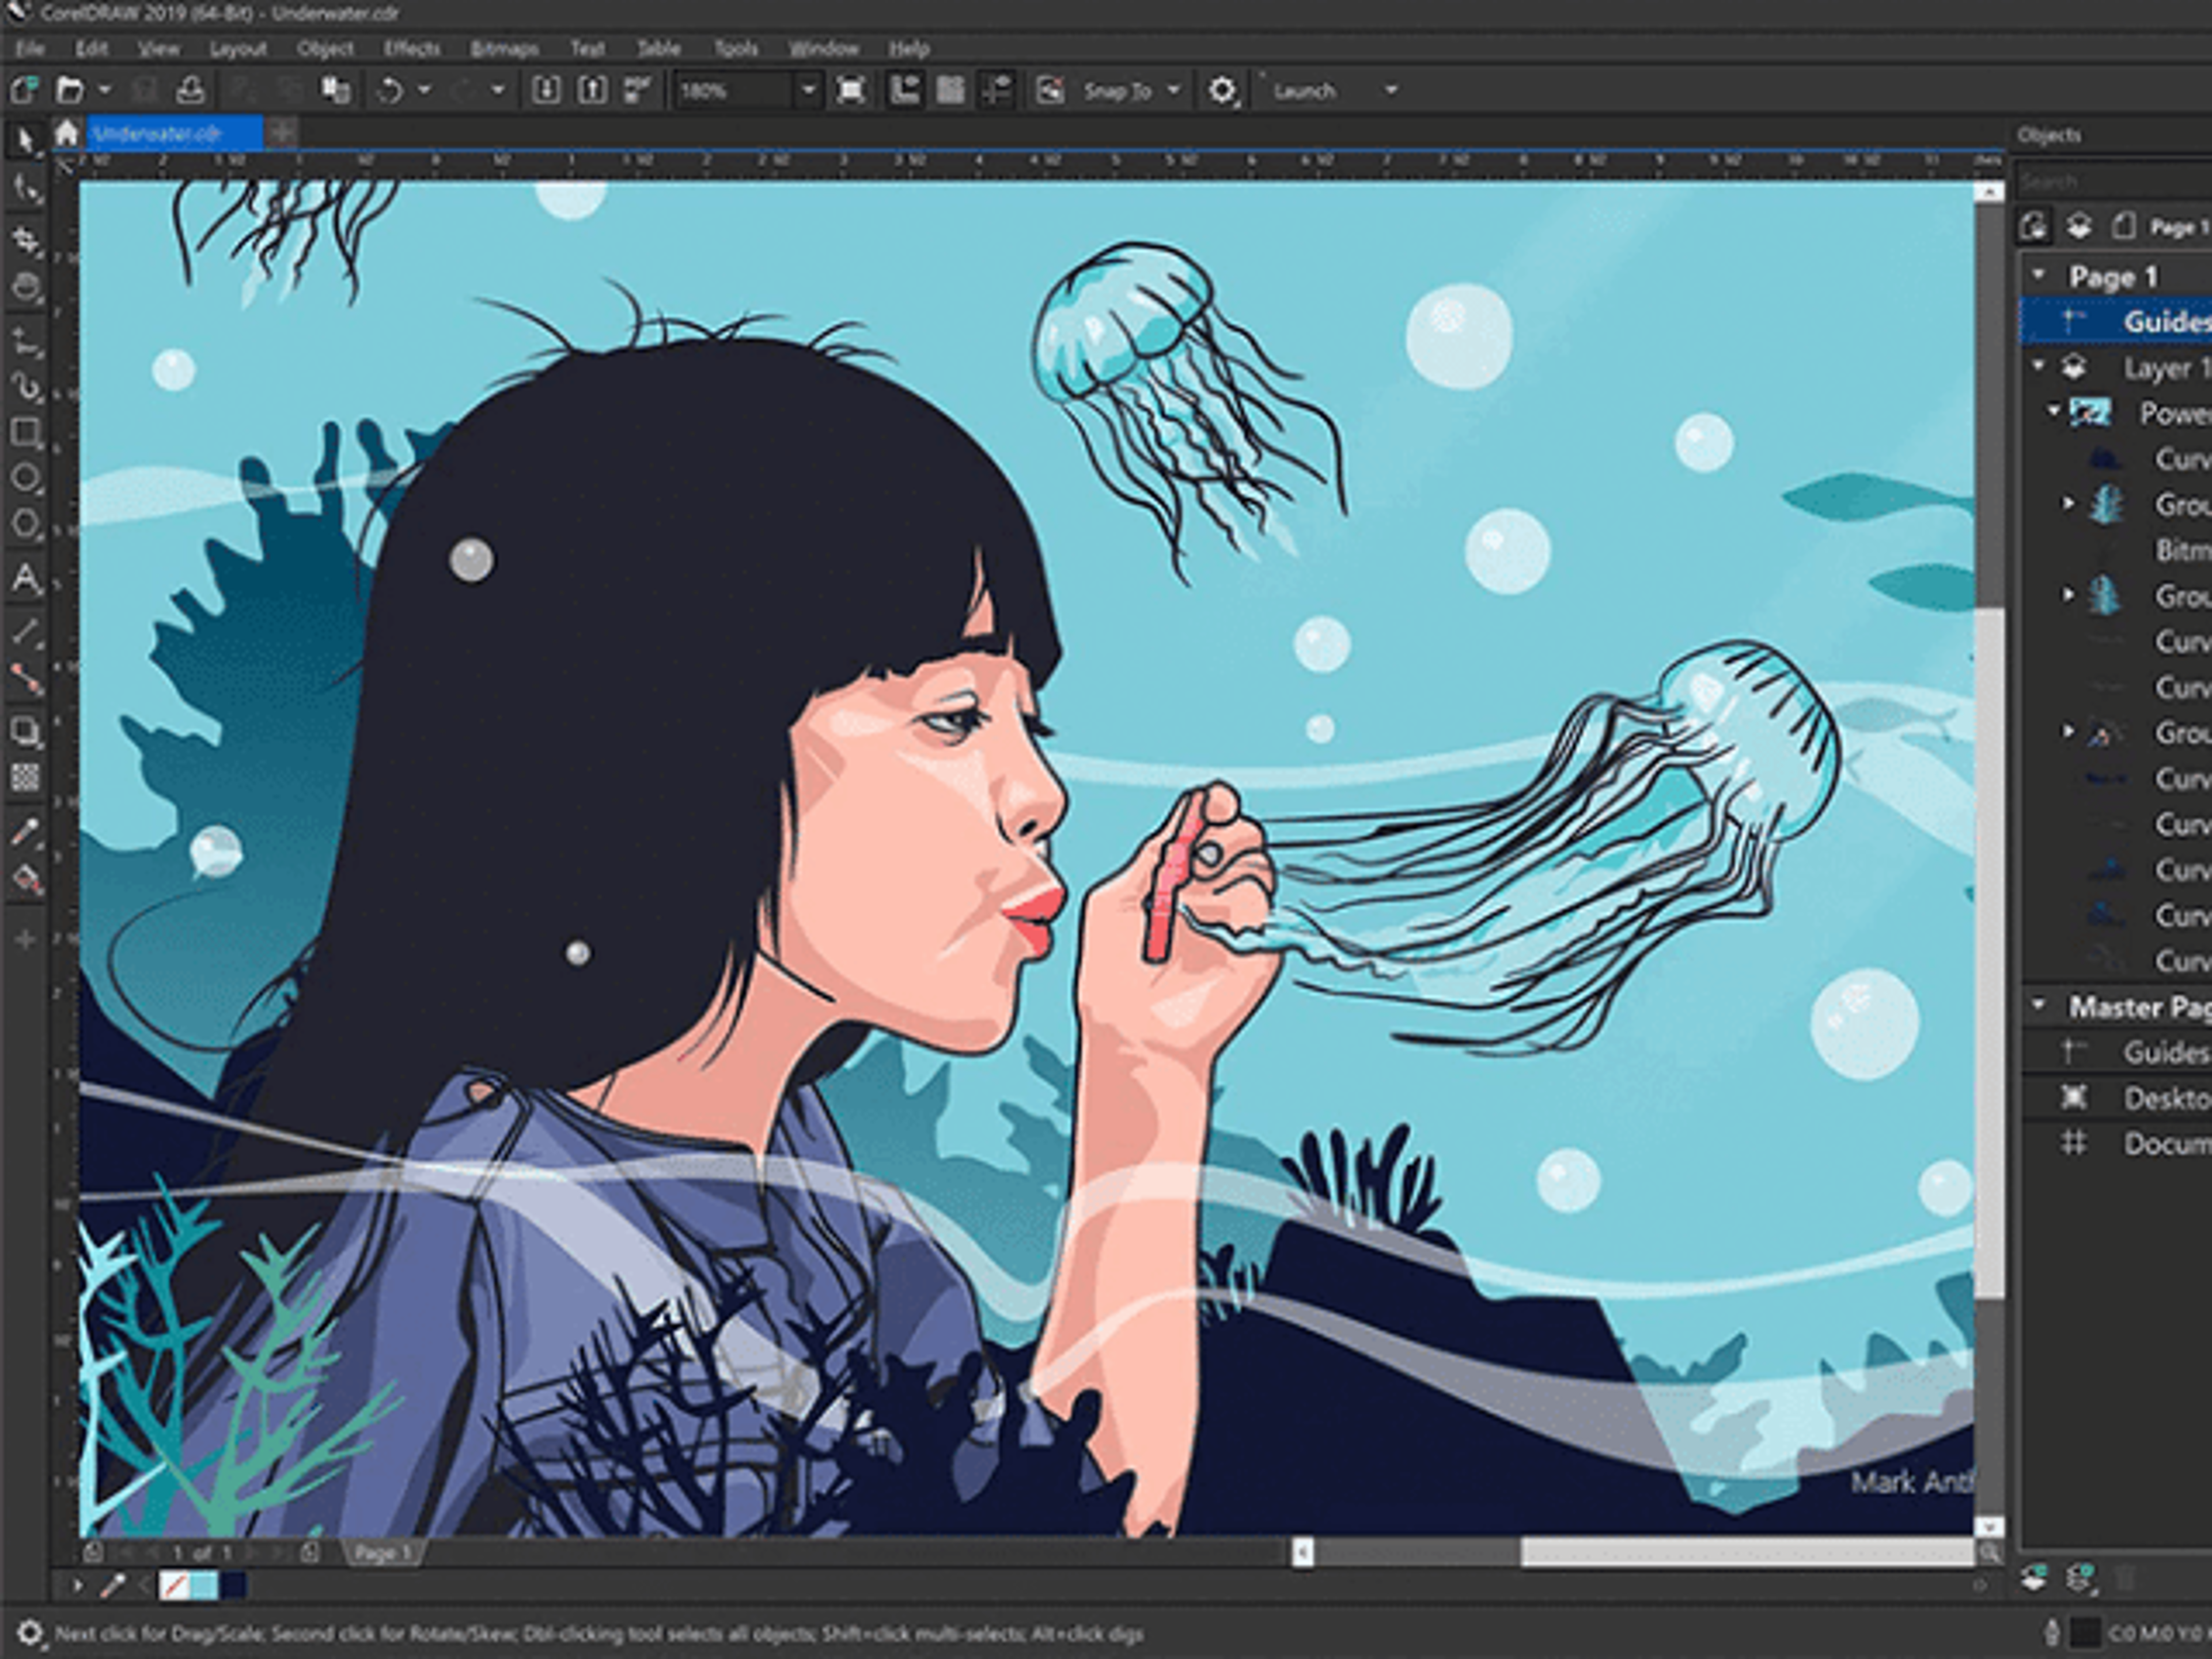This screenshot has height=1659, width=2212.
Task: Click the Print icon in toolbar
Action: [190, 91]
